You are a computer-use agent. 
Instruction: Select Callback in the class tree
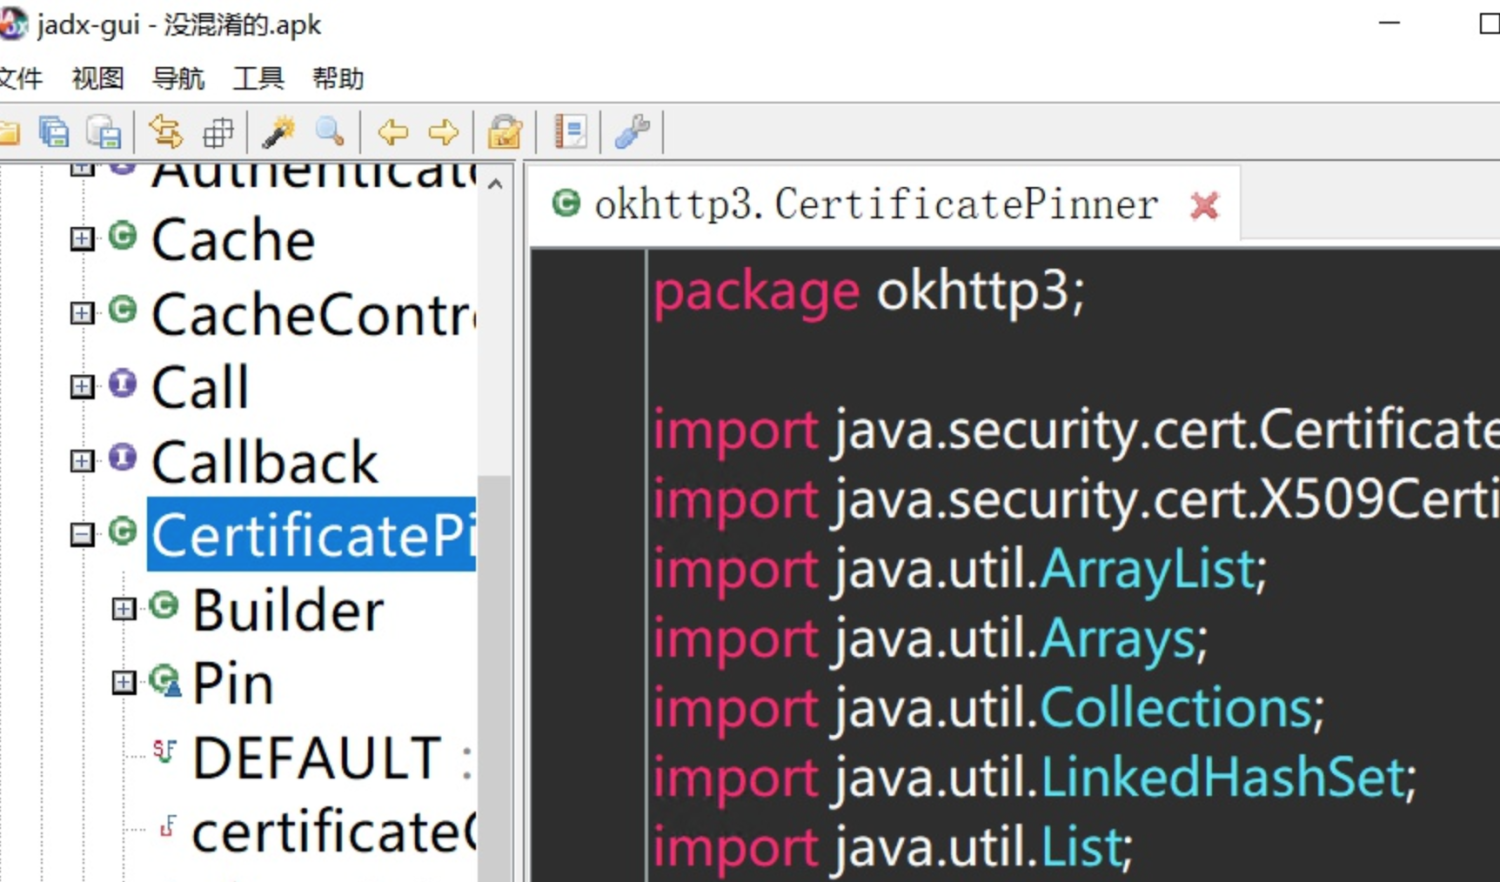pos(265,461)
